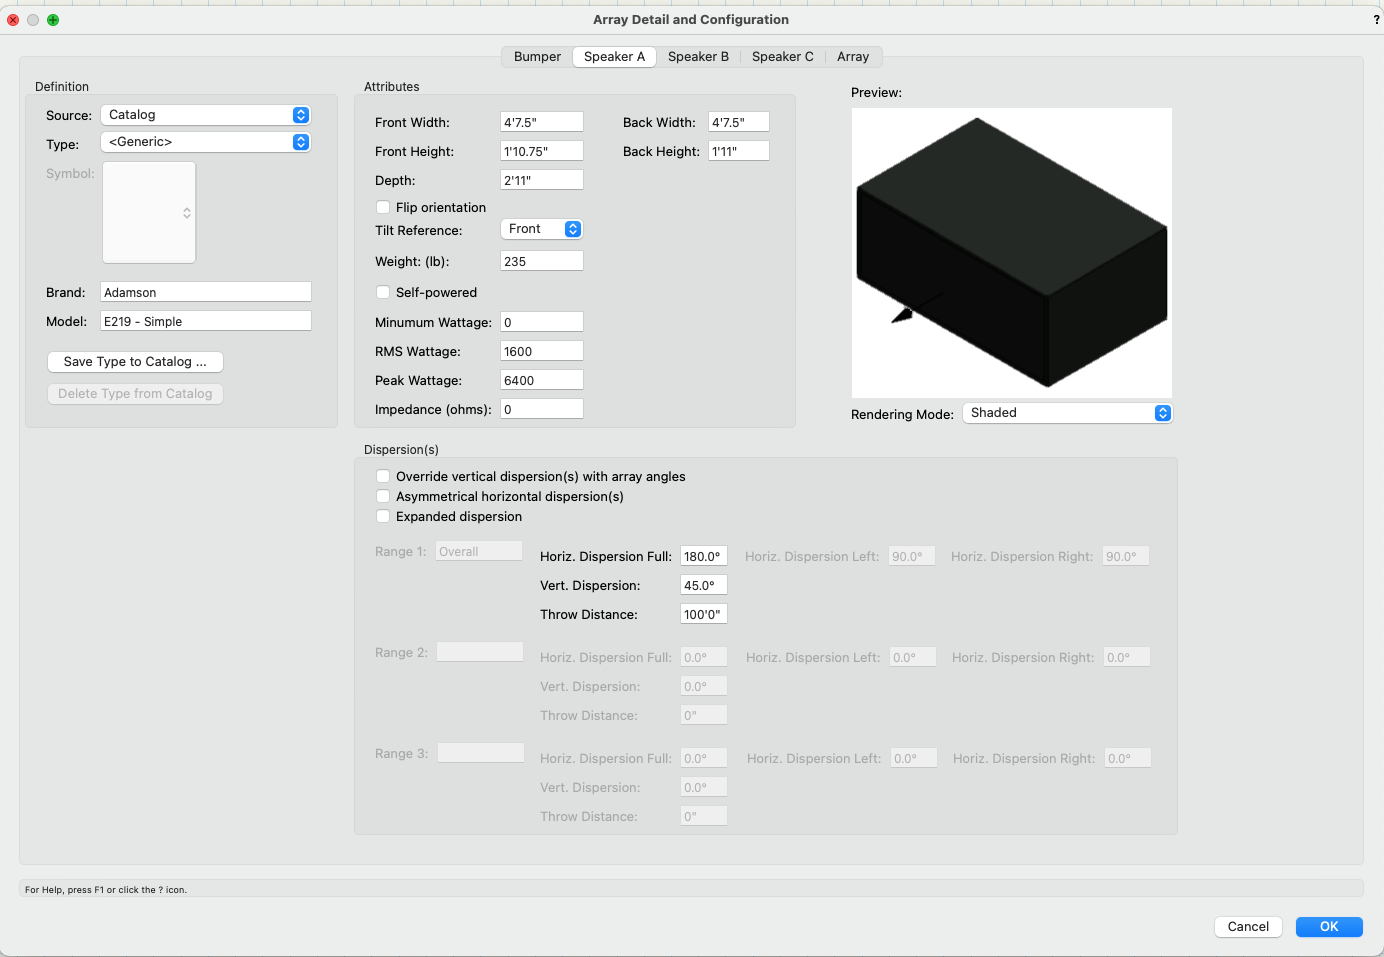Click the Cancel button
Image resolution: width=1384 pixels, height=957 pixels.
click(1248, 927)
